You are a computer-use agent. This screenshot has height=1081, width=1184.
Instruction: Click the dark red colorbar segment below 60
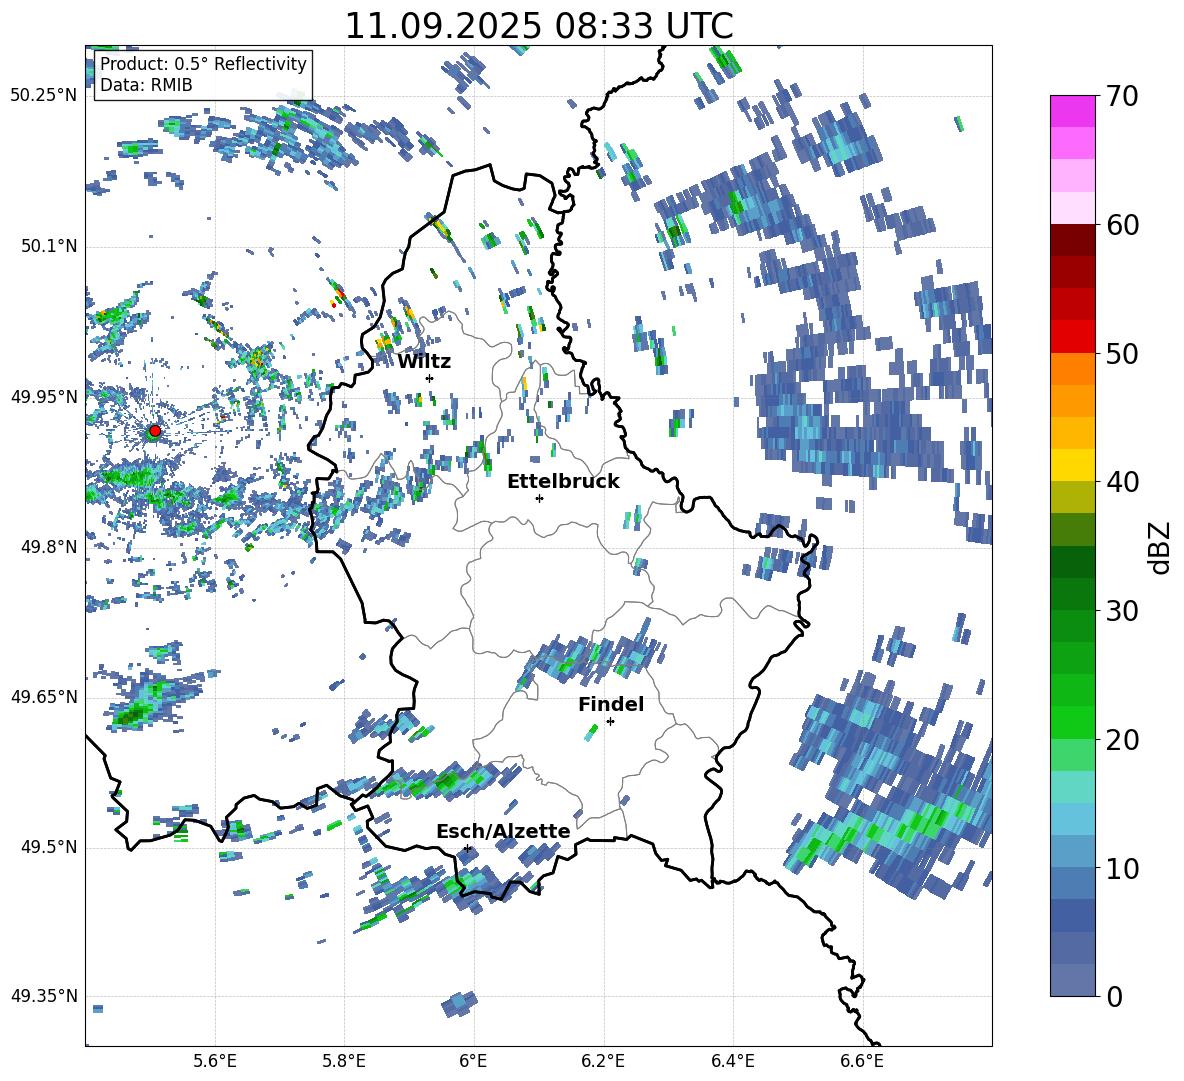pyautogui.click(x=1072, y=240)
